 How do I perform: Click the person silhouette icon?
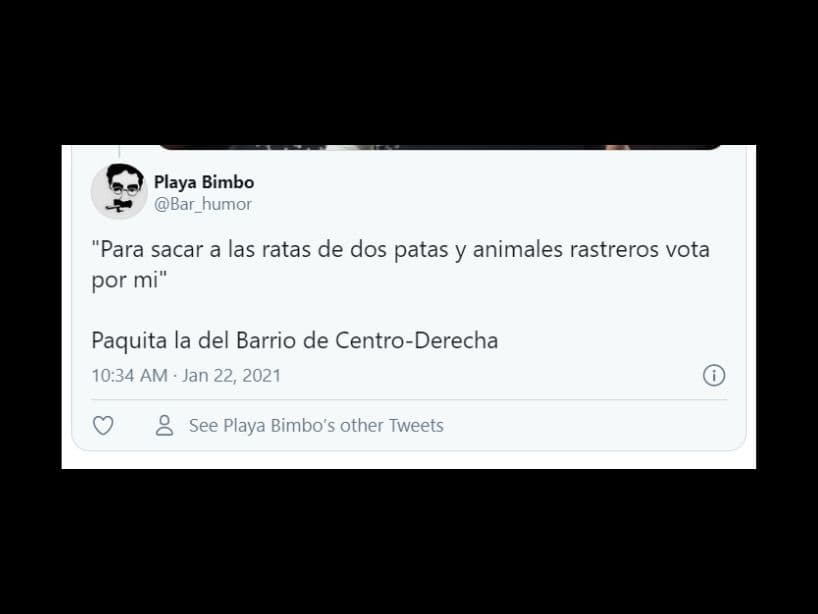pos(164,426)
